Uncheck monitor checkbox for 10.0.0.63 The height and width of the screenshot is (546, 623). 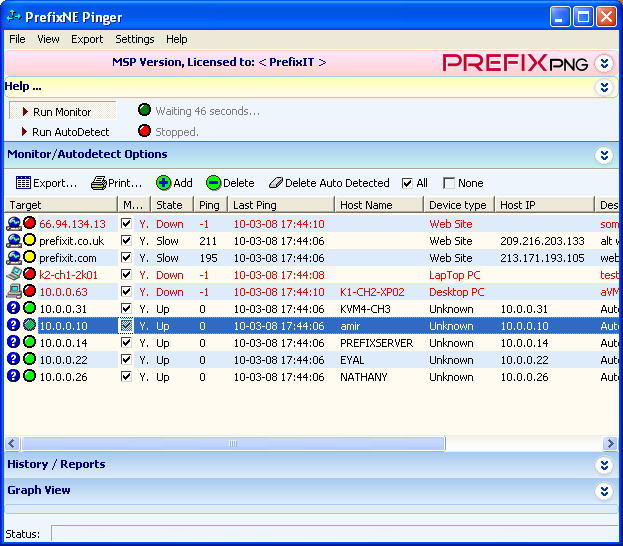coord(126,291)
